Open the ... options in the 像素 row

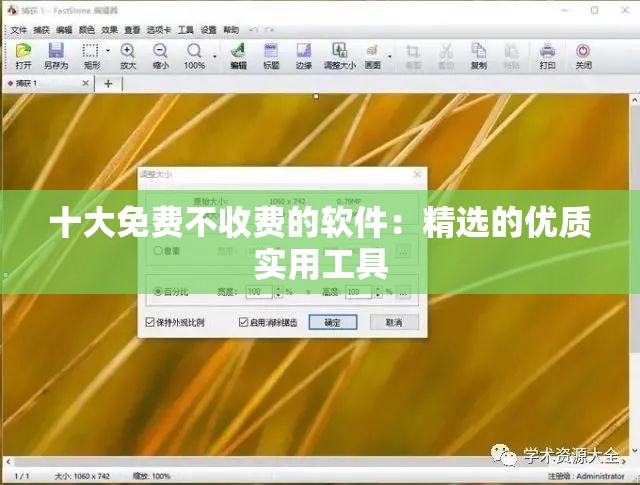click(x=403, y=251)
